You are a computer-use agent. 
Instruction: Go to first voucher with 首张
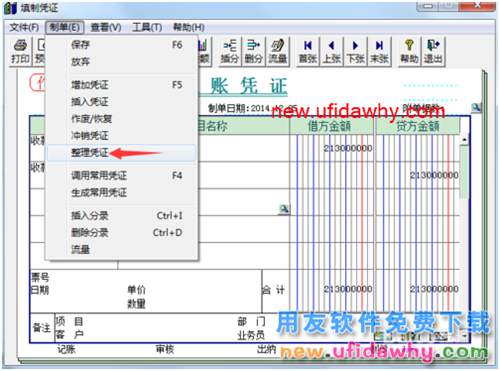[x=308, y=51]
